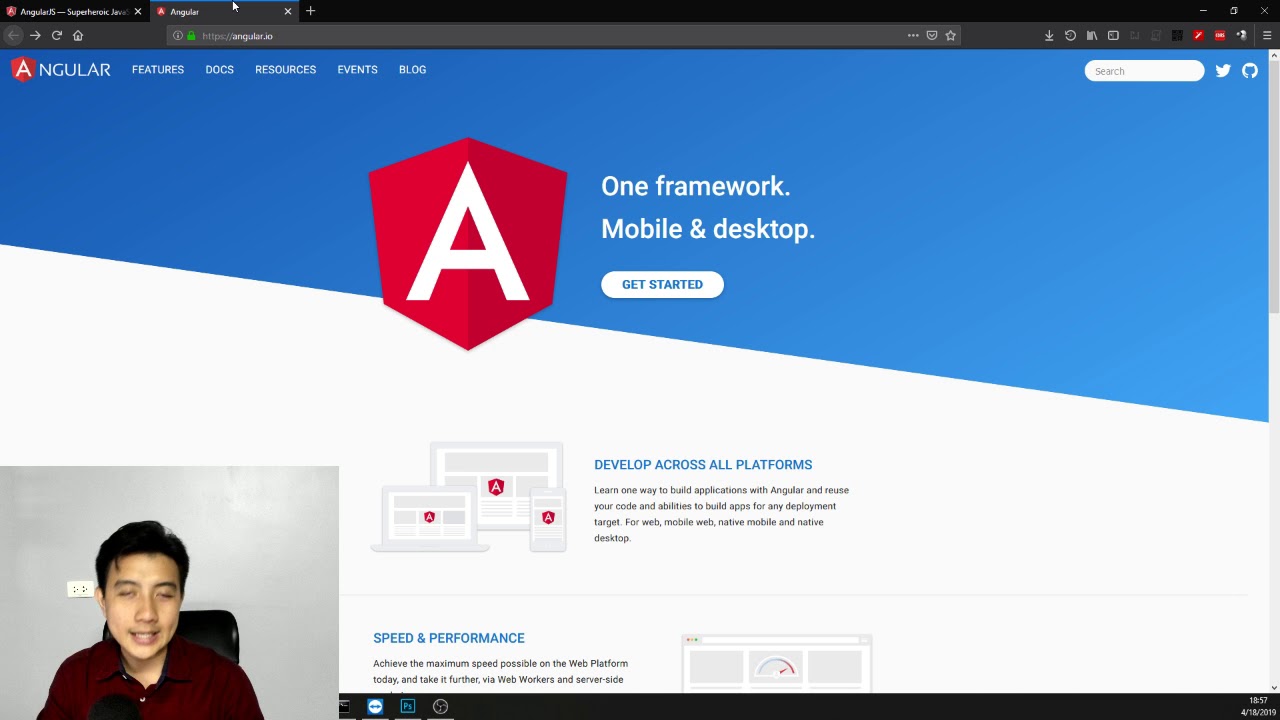This screenshot has height=720, width=1280.
Task: Open browsing history clock icon
Action: pos(1070,35)
